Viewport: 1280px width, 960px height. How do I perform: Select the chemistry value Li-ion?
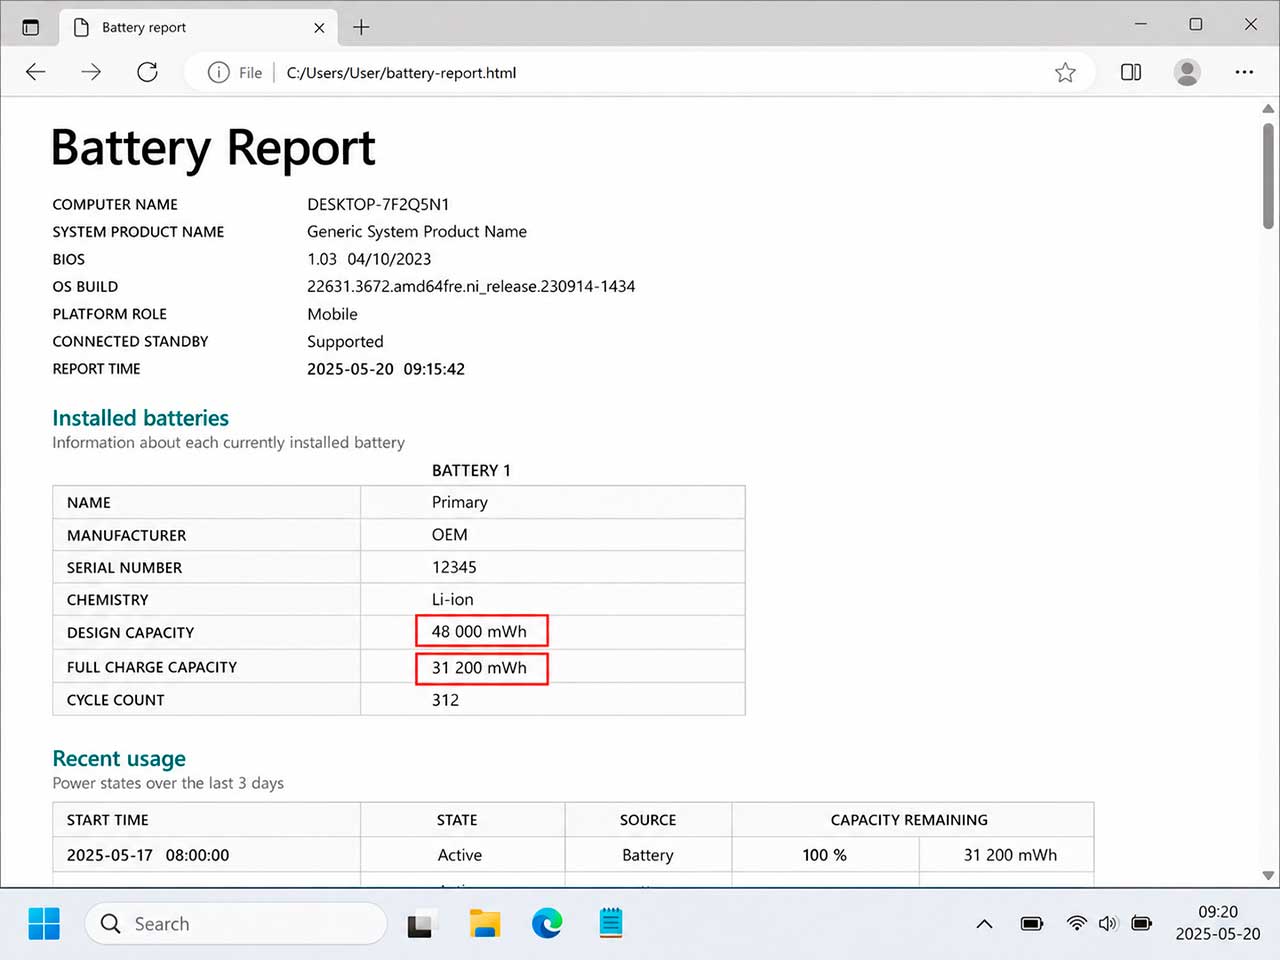point(453,599)
